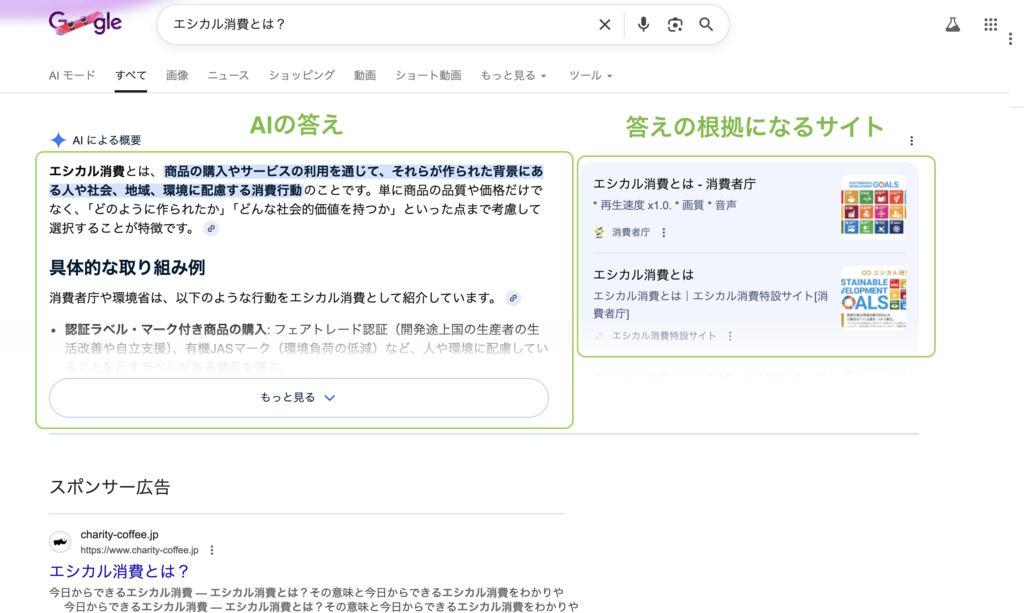This screenshot has height=613, width=1024.
Task: Open the ツール dropdown menu
Action: [590, 75]
